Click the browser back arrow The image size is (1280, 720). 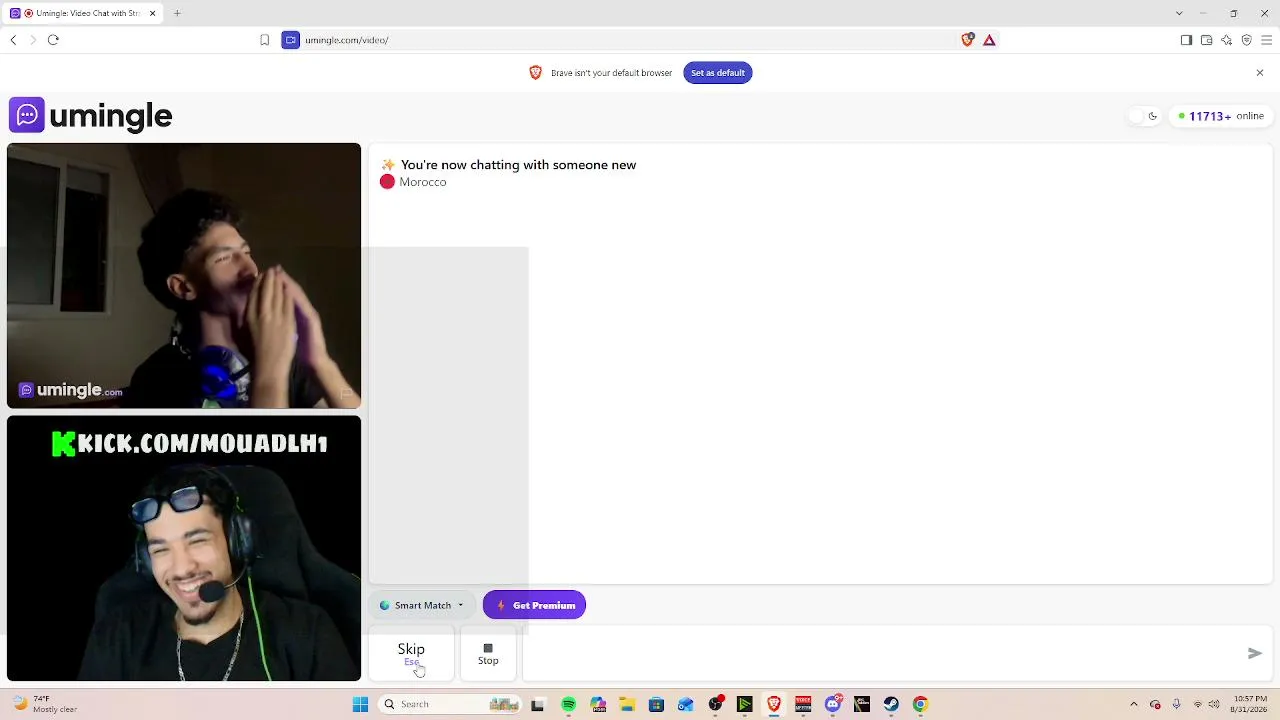click(x=13, y=40)
